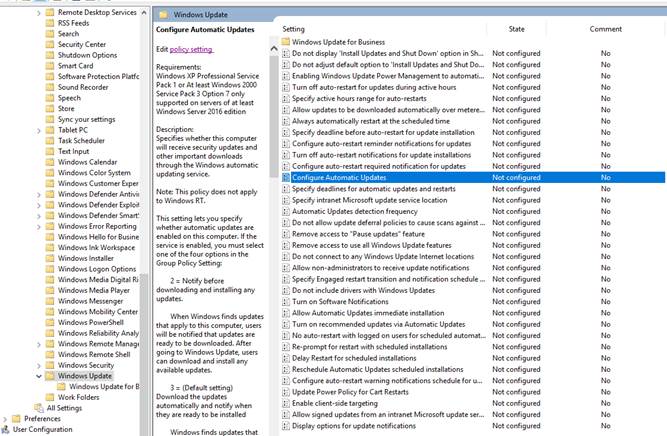Viewport: 667px width, 436px height.
Task: Open the Windows Update for Business folder icon in the settings list
Action: [x=286, y=43]
